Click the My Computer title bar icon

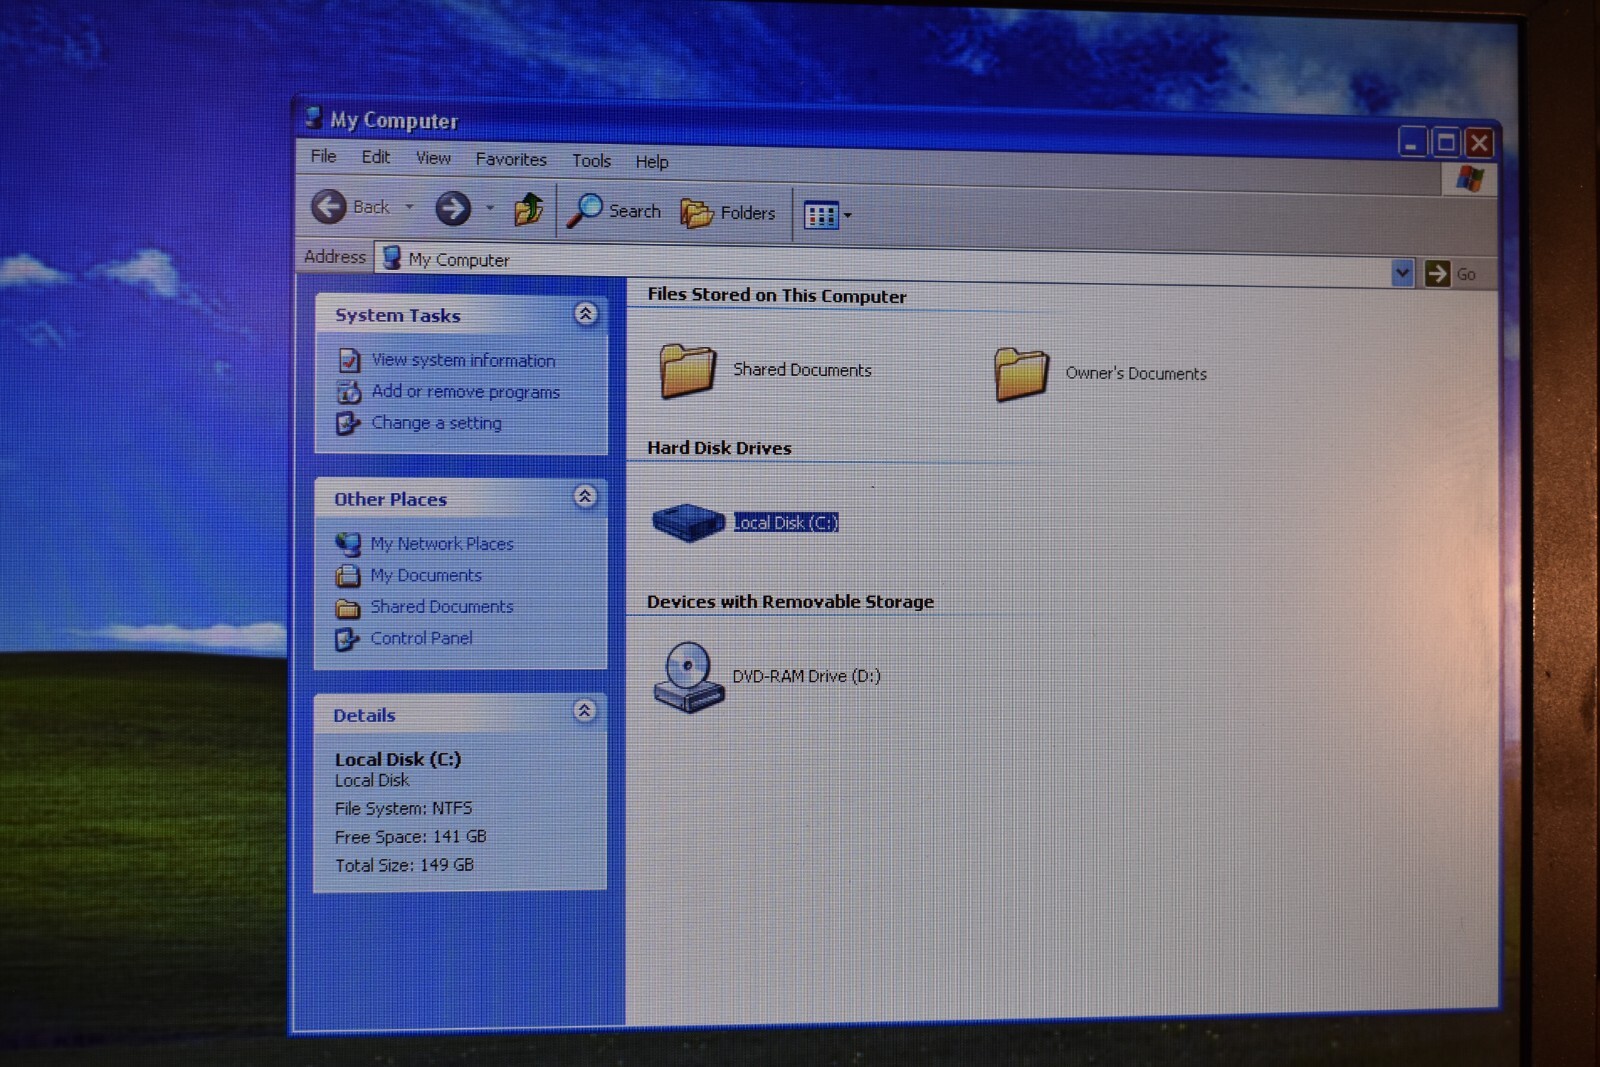(313, 117)
